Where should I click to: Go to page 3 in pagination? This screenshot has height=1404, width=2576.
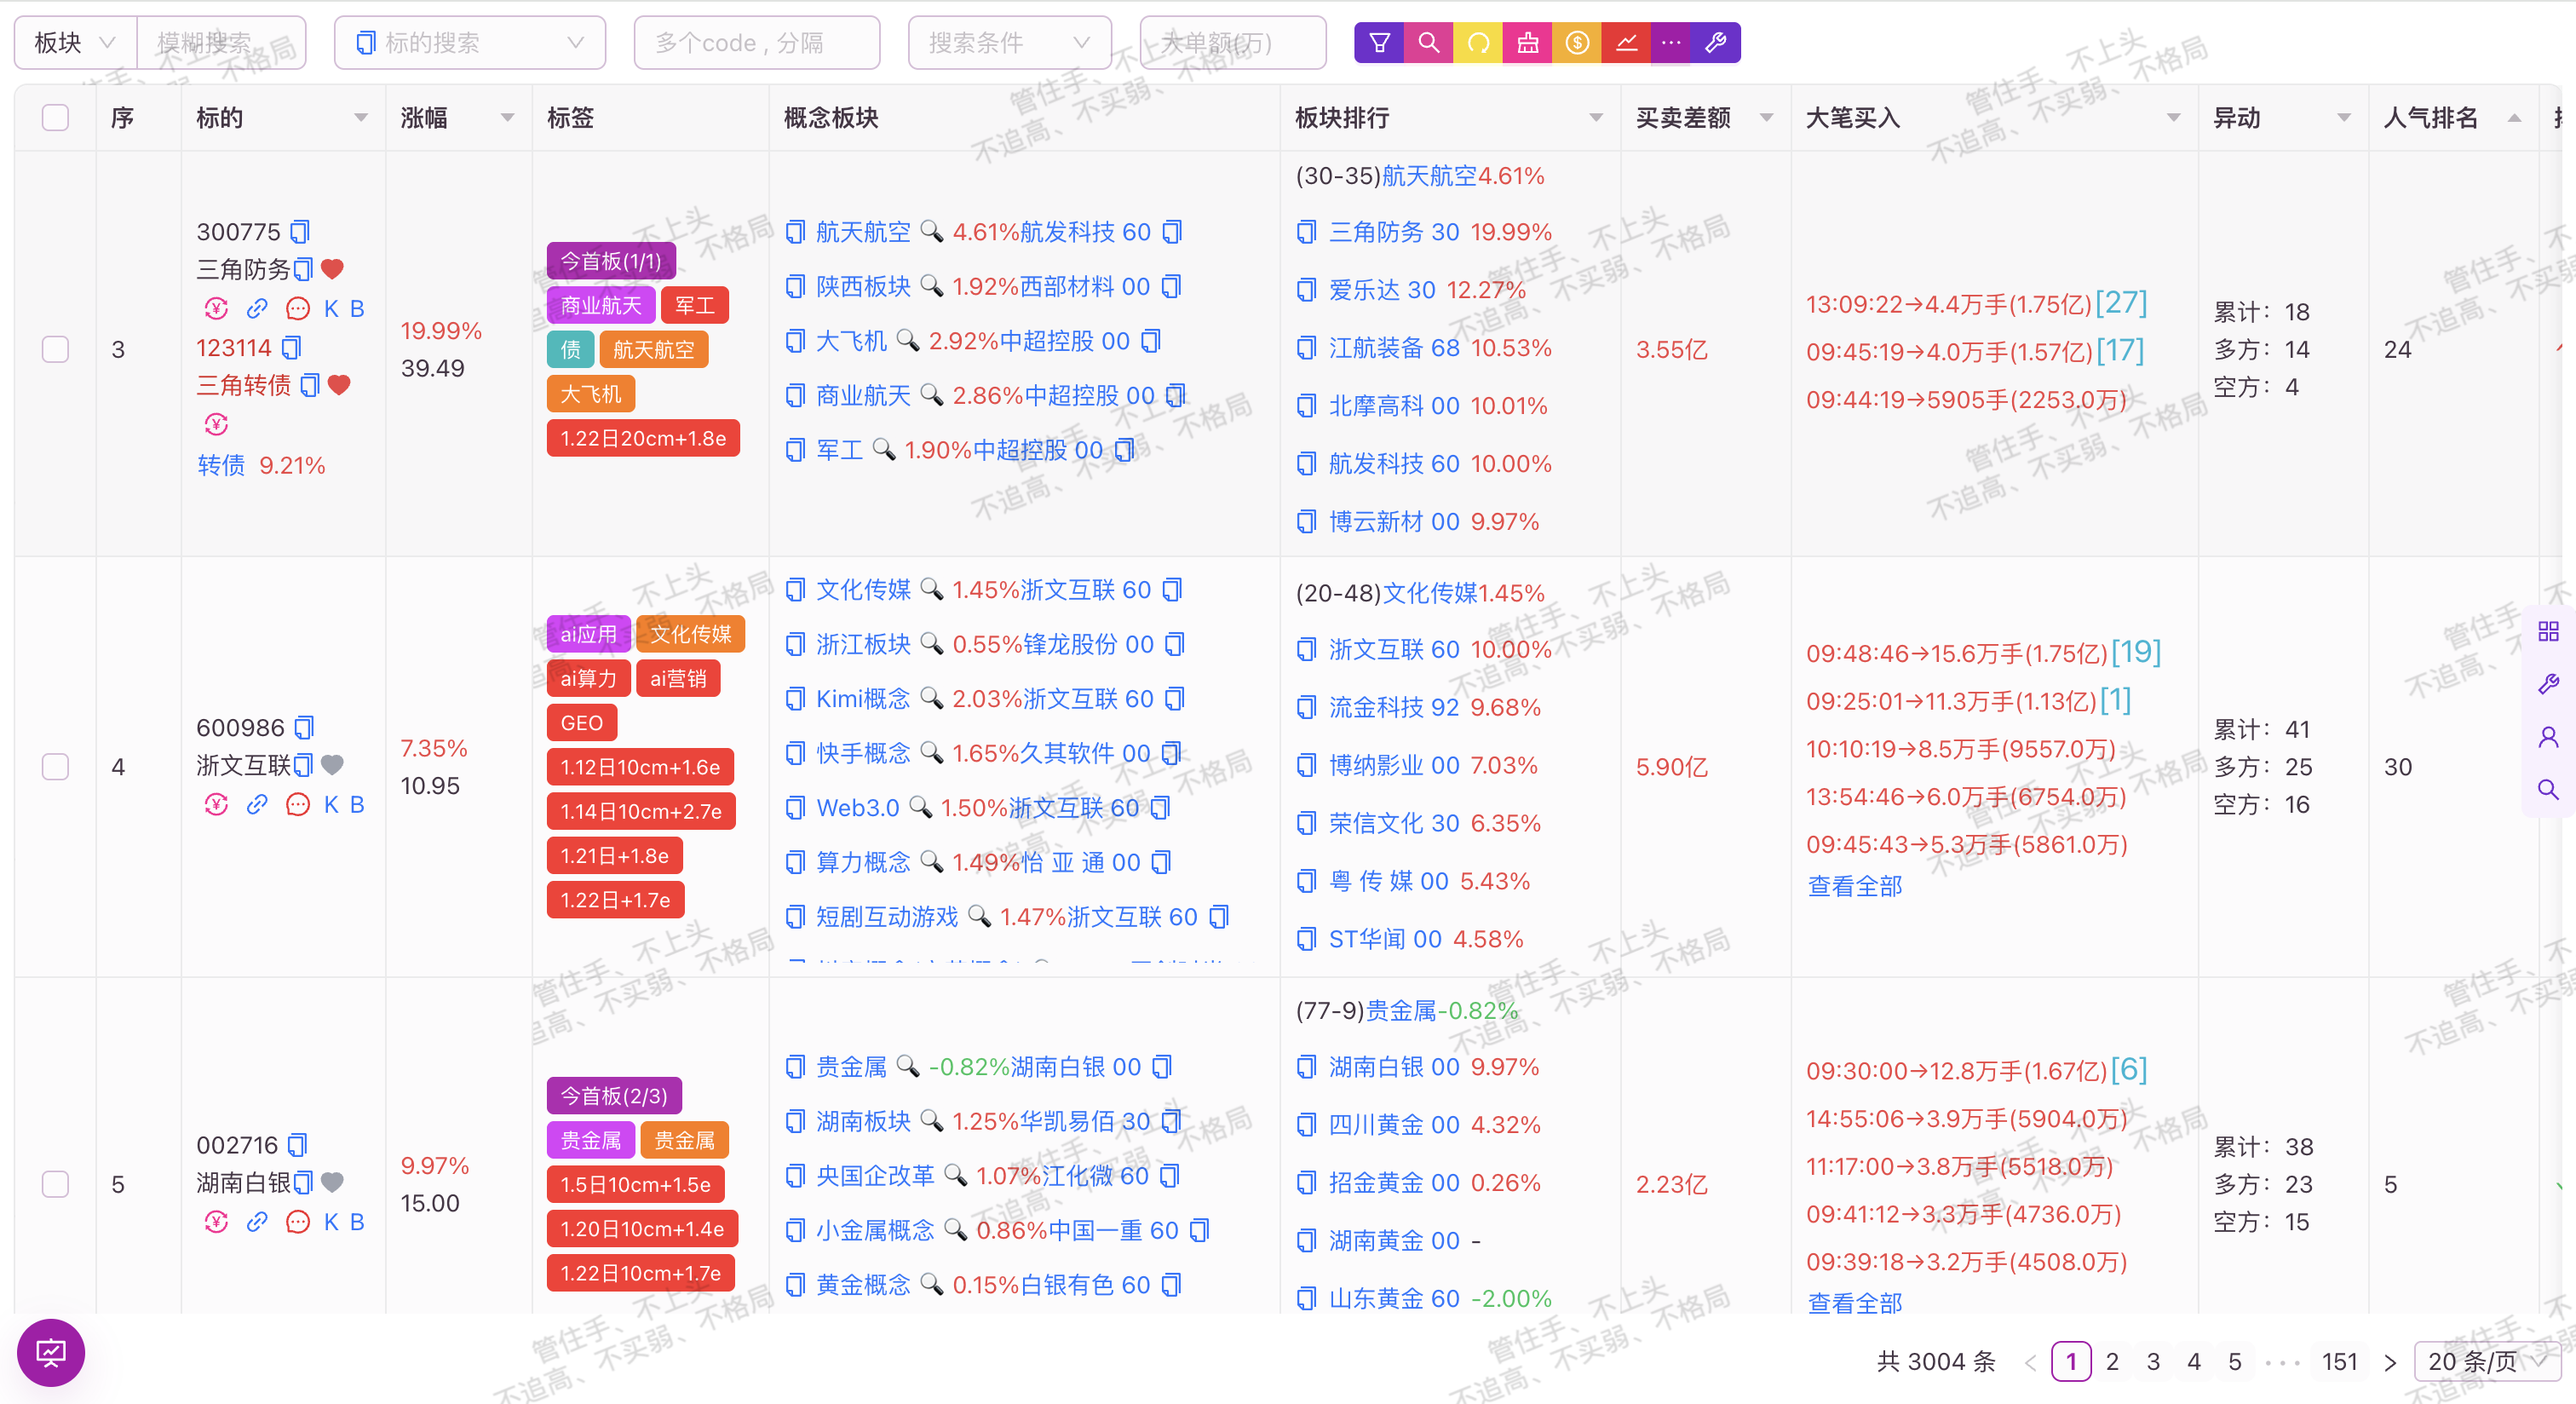tap(2153, 1361)
